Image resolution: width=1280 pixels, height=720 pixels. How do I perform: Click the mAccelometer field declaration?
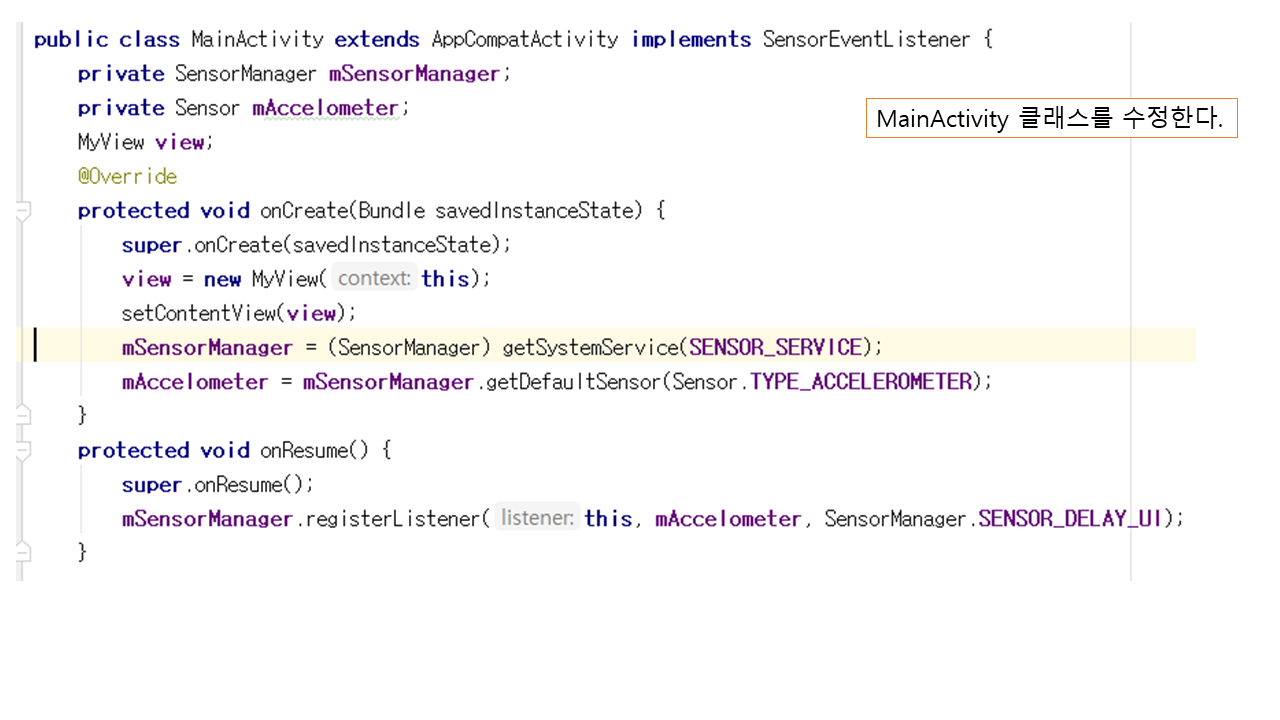point(325,108)
